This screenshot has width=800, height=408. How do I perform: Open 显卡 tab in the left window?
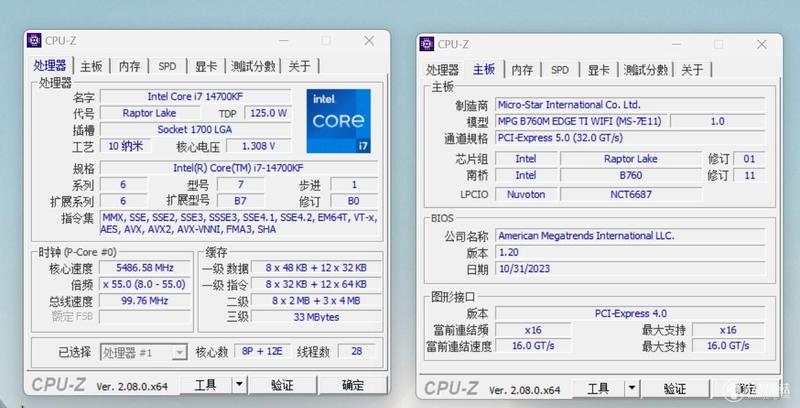[x=206, y=66]
